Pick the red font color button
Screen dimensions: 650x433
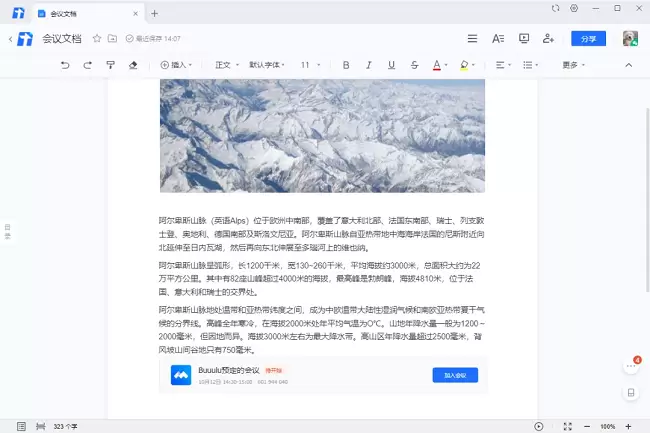436,65
